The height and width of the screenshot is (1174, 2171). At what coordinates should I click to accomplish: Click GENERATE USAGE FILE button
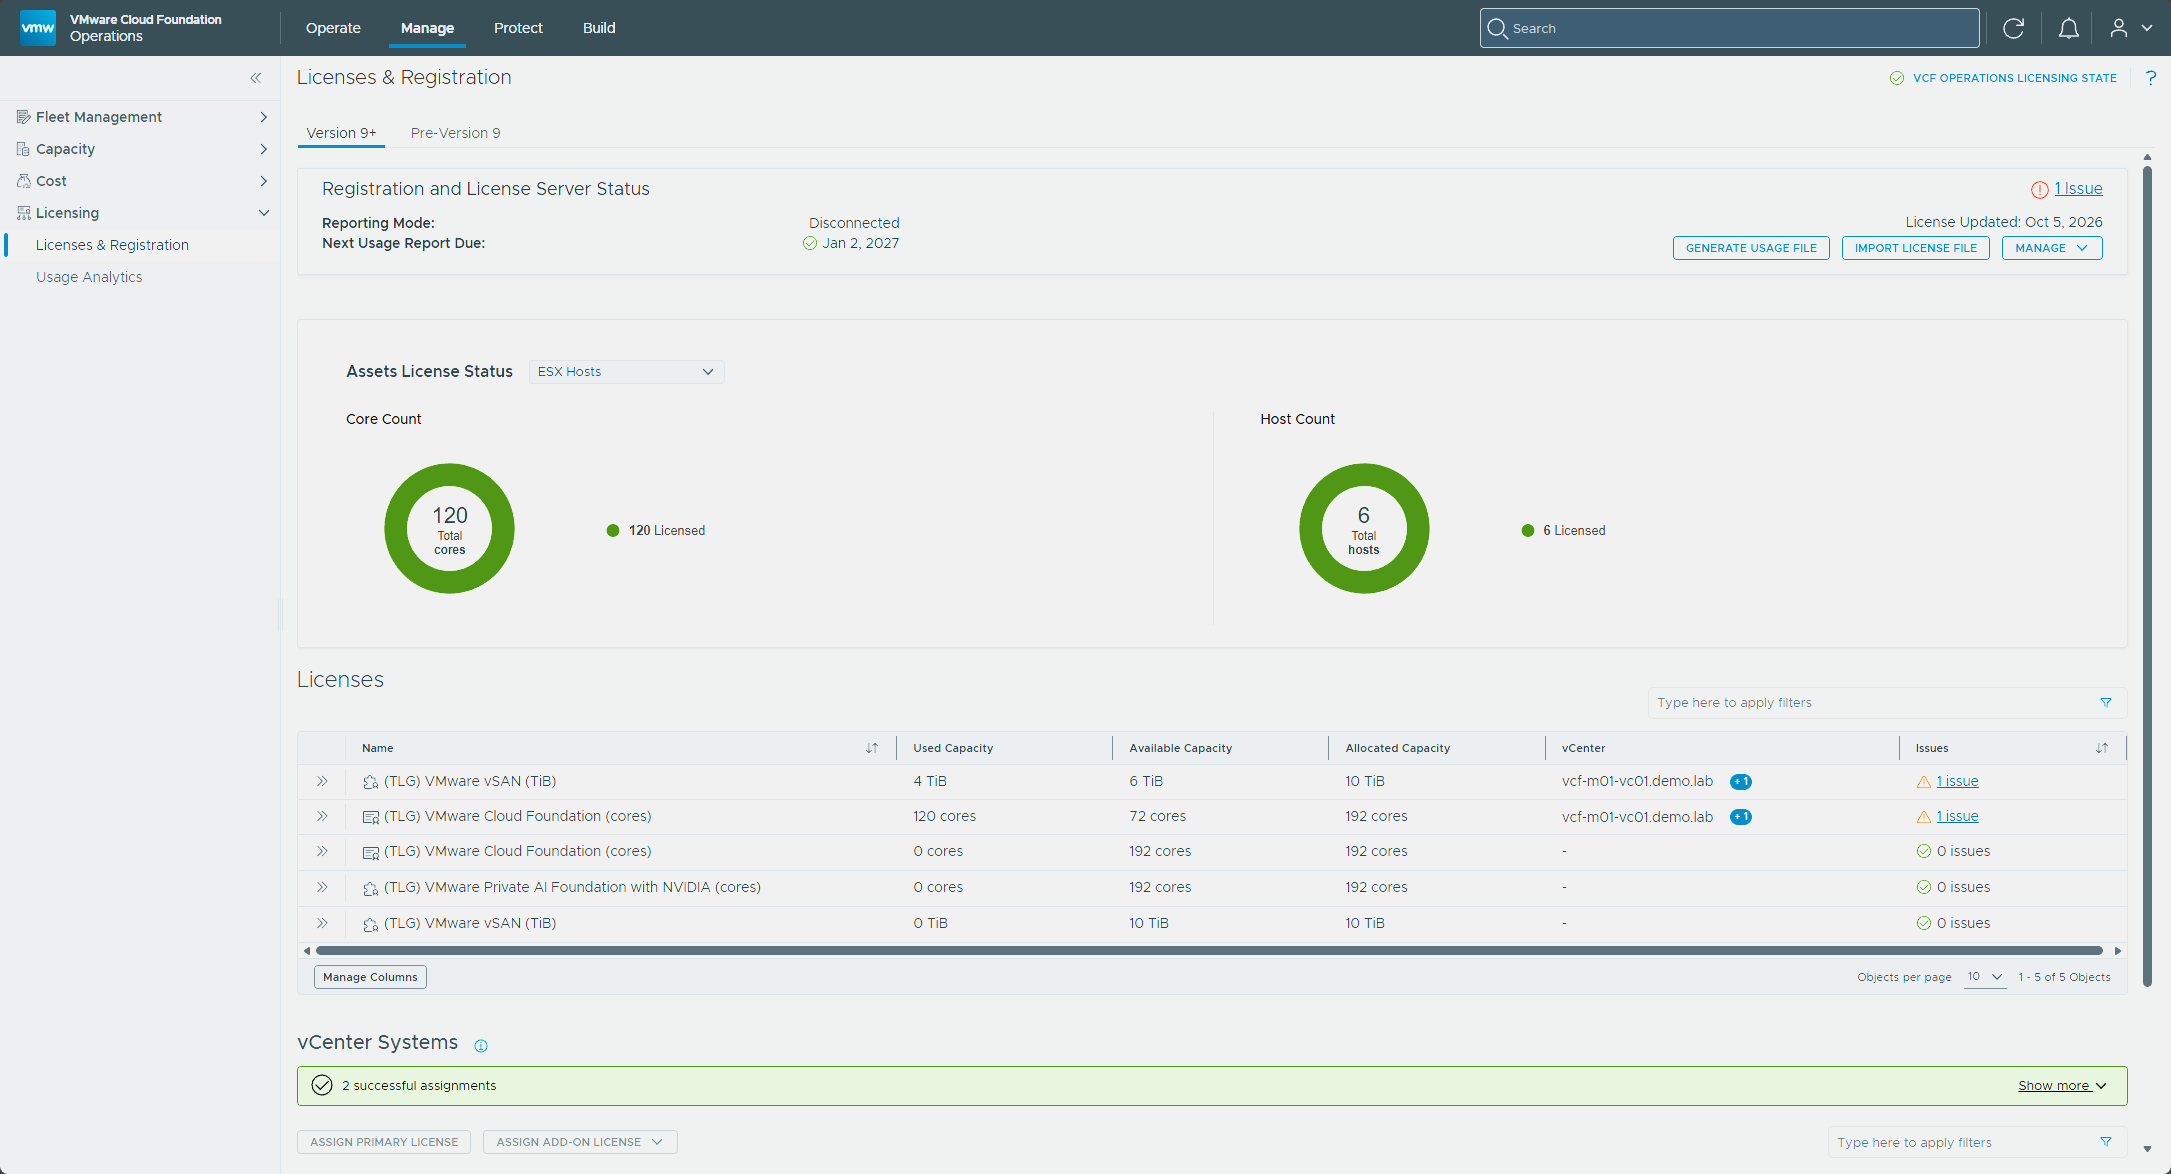(x=1751, y=248)
